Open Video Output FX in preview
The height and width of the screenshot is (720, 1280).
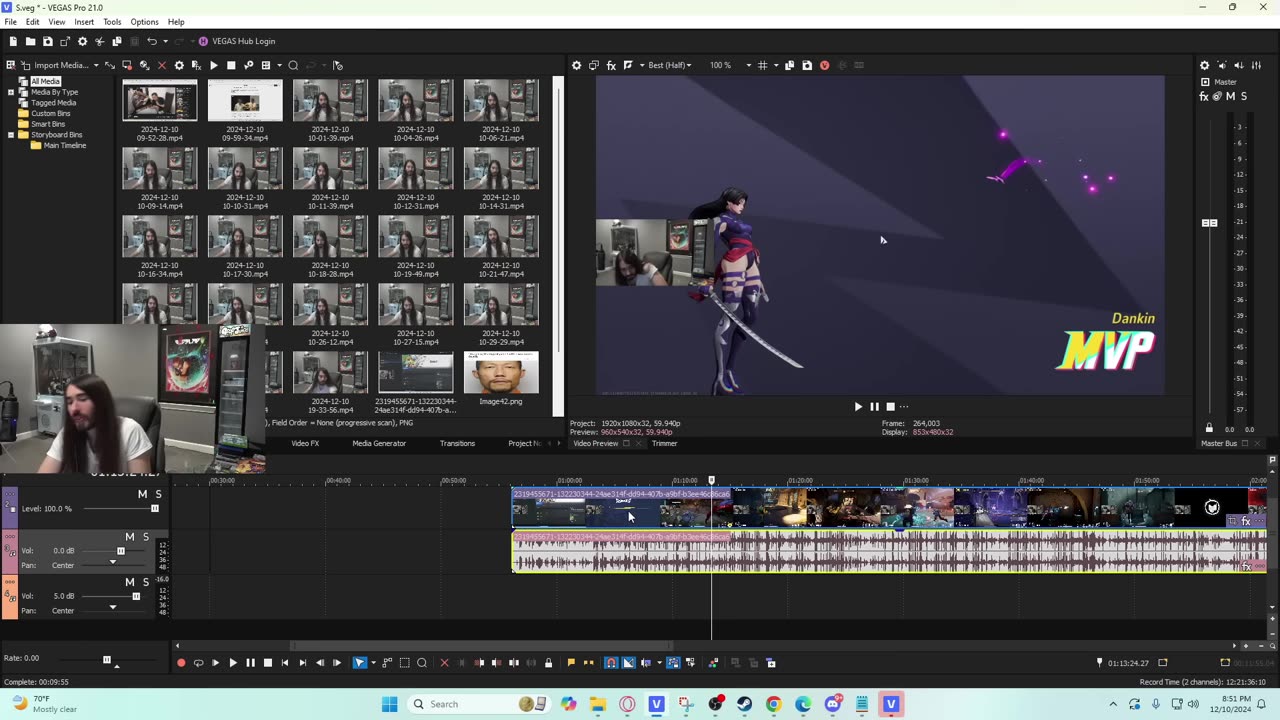(x=611, y=65)
